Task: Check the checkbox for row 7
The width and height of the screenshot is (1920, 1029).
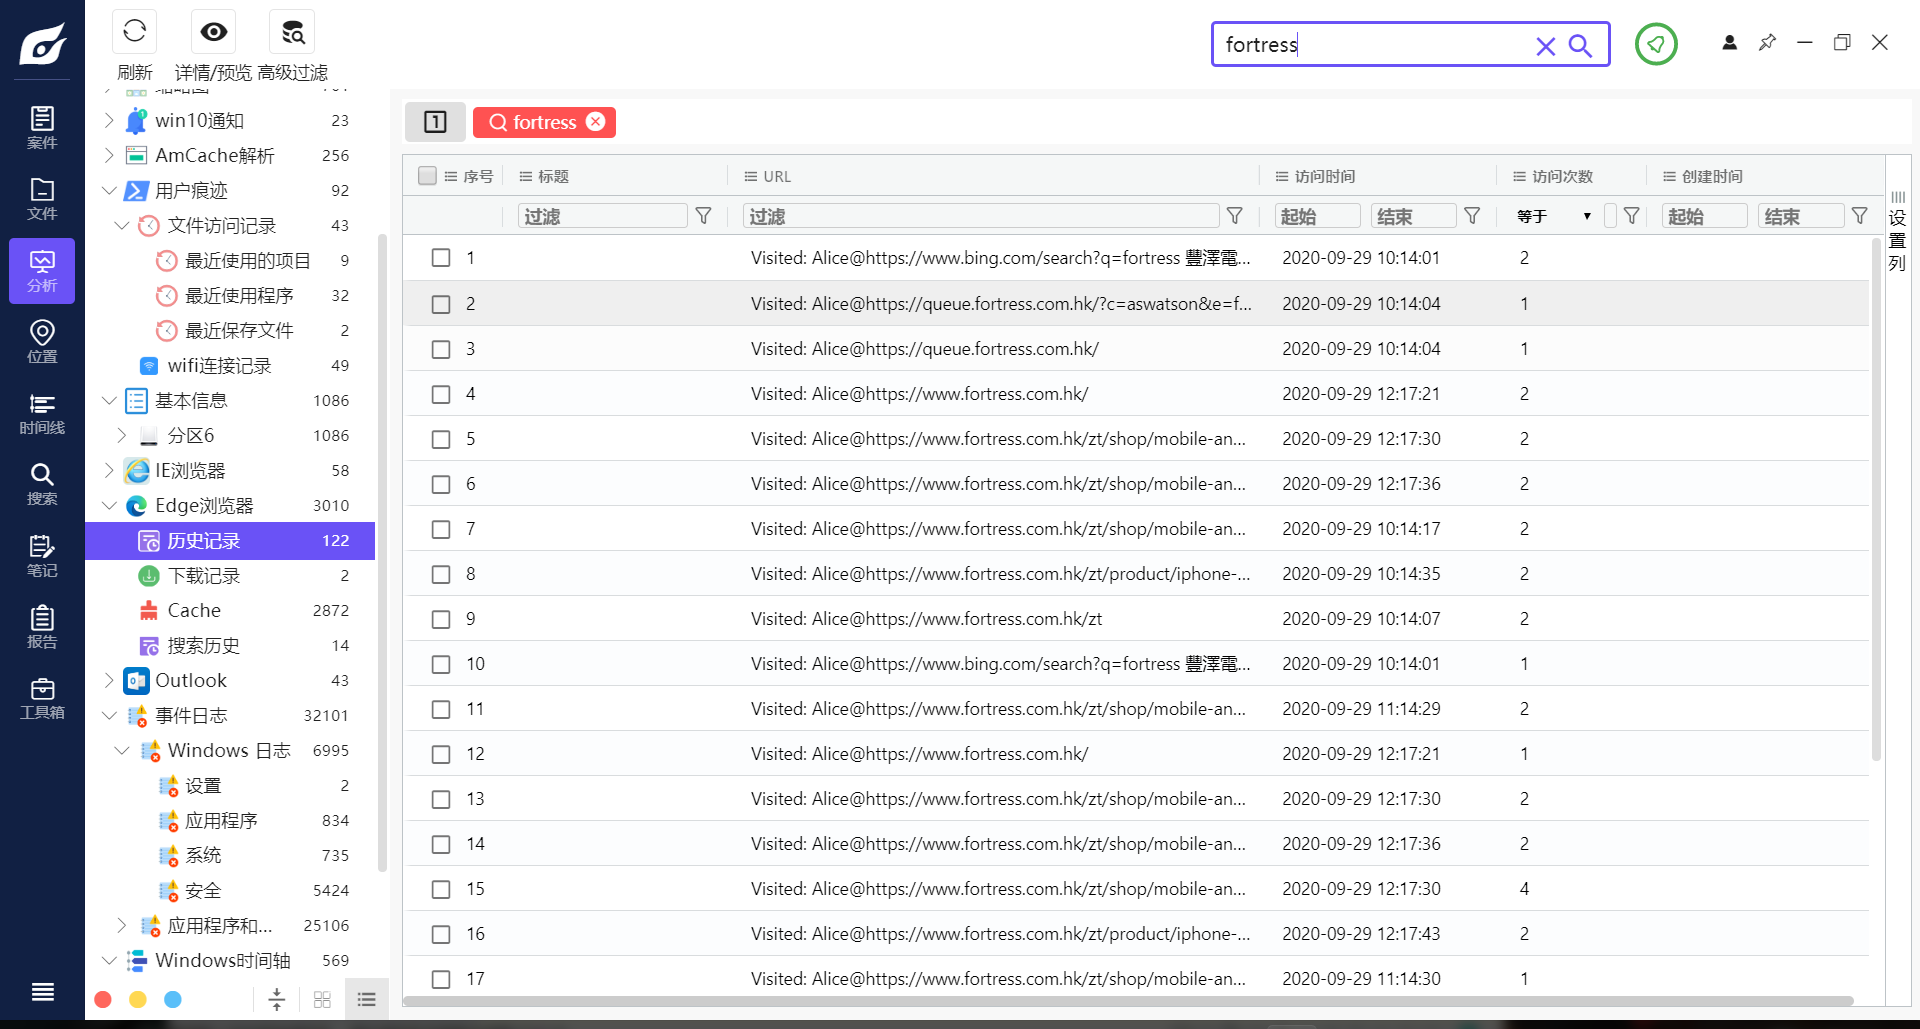Action: point(441,529)
